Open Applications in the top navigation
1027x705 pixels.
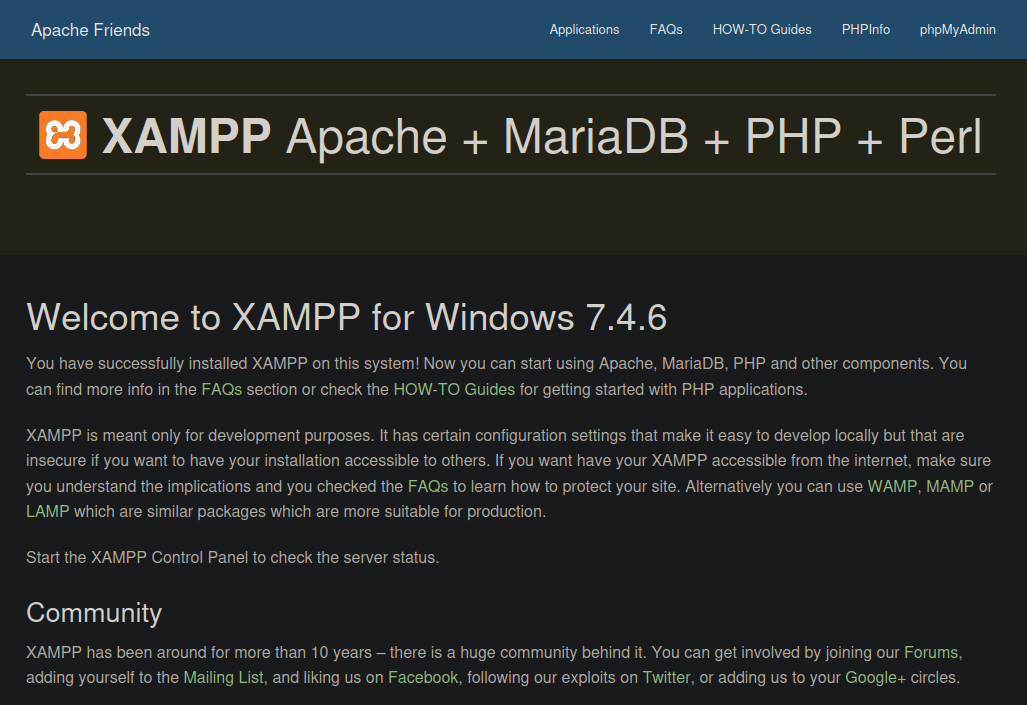pos(584,30)
